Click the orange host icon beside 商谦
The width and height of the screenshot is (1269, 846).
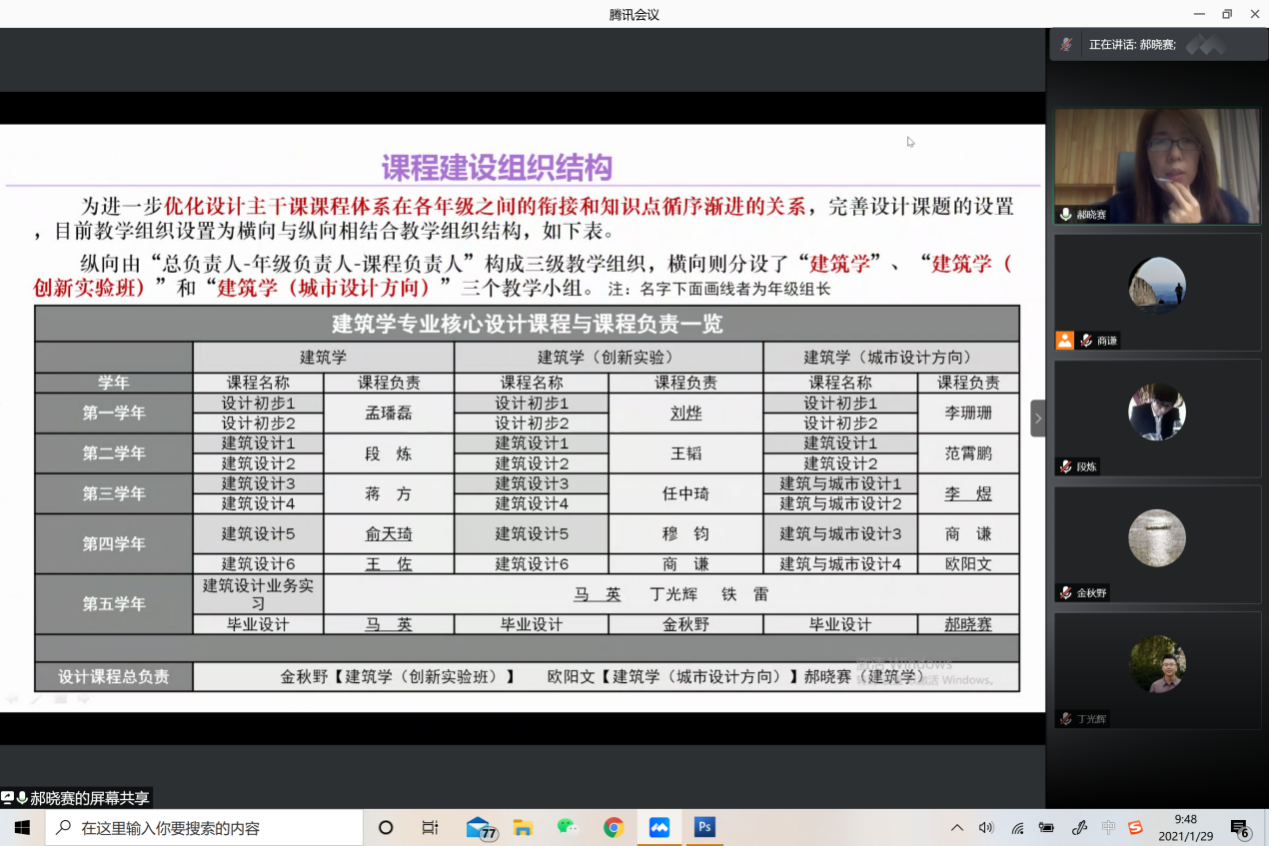click(1065, 340)
